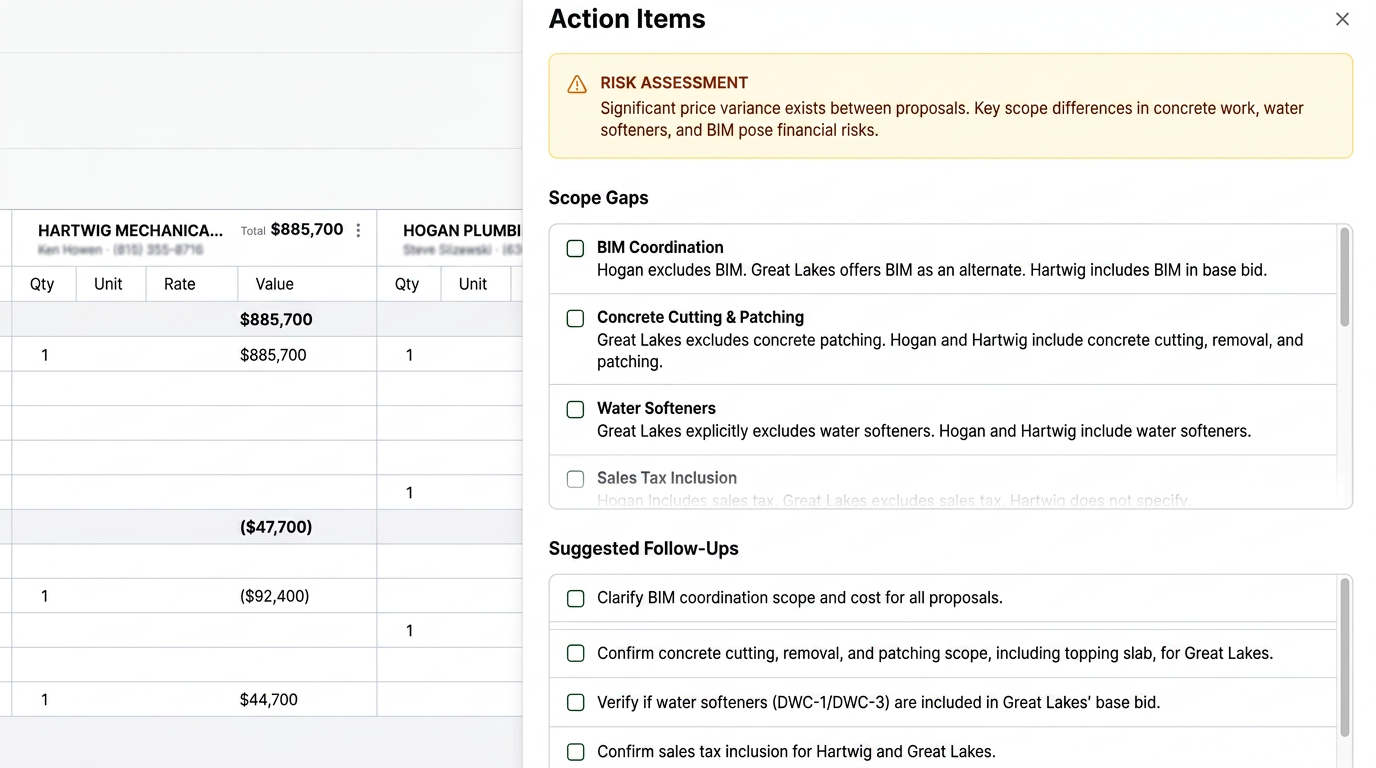
Task: Click the Risk Assessment warning triangle icon
Action: click(x=576, y=84)
